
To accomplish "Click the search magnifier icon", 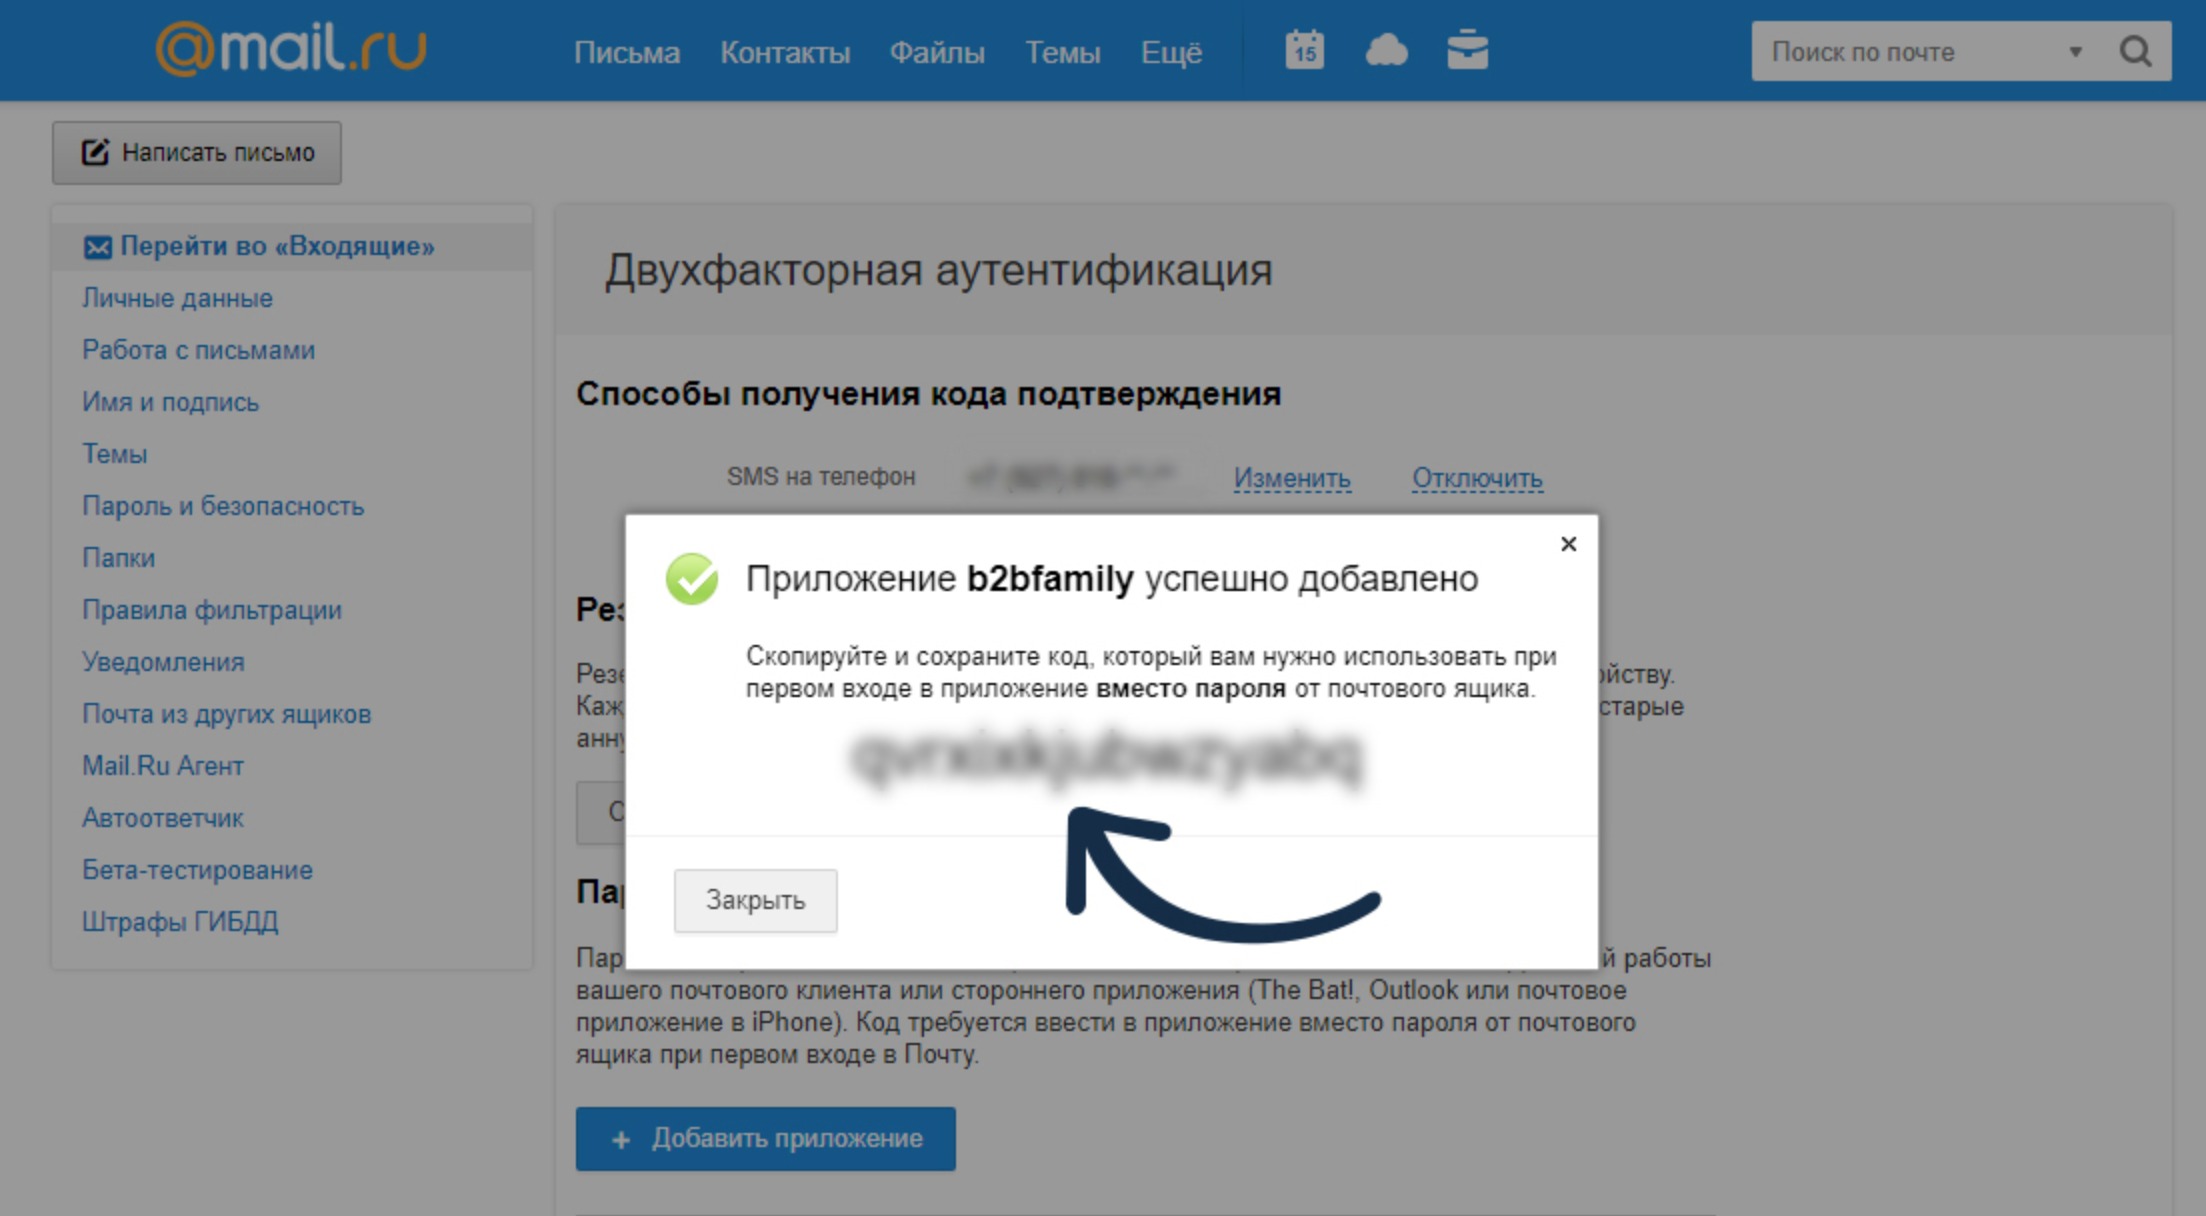I will click(x=2135, y=51).
